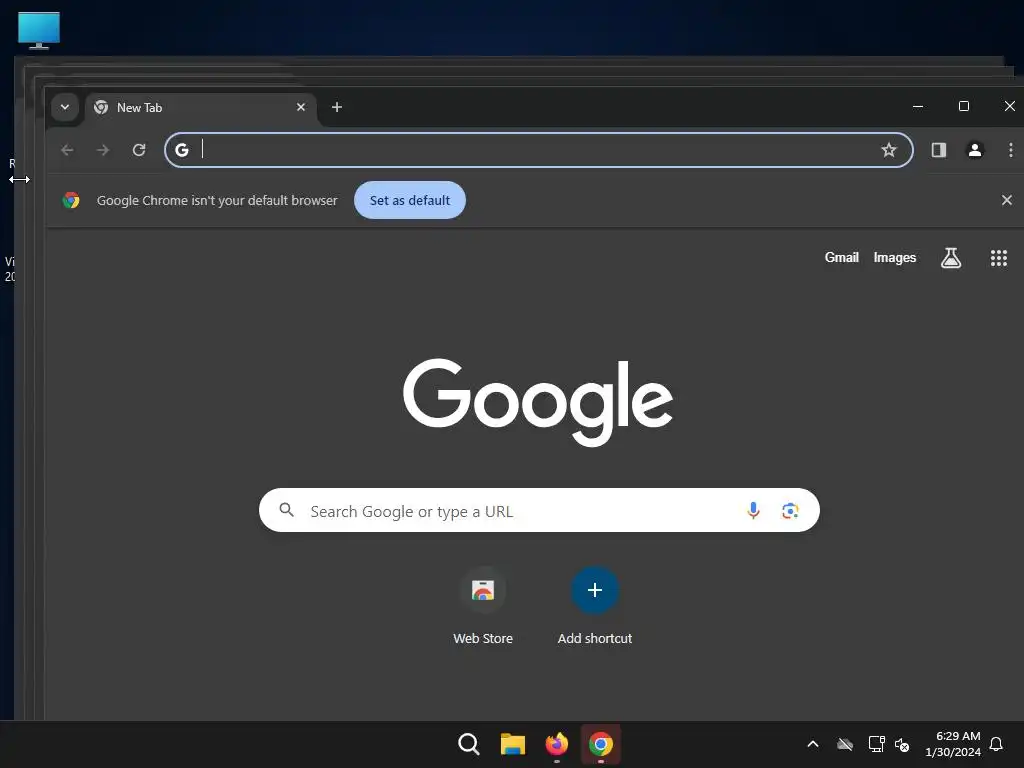Click Add shortcut button

595,607
